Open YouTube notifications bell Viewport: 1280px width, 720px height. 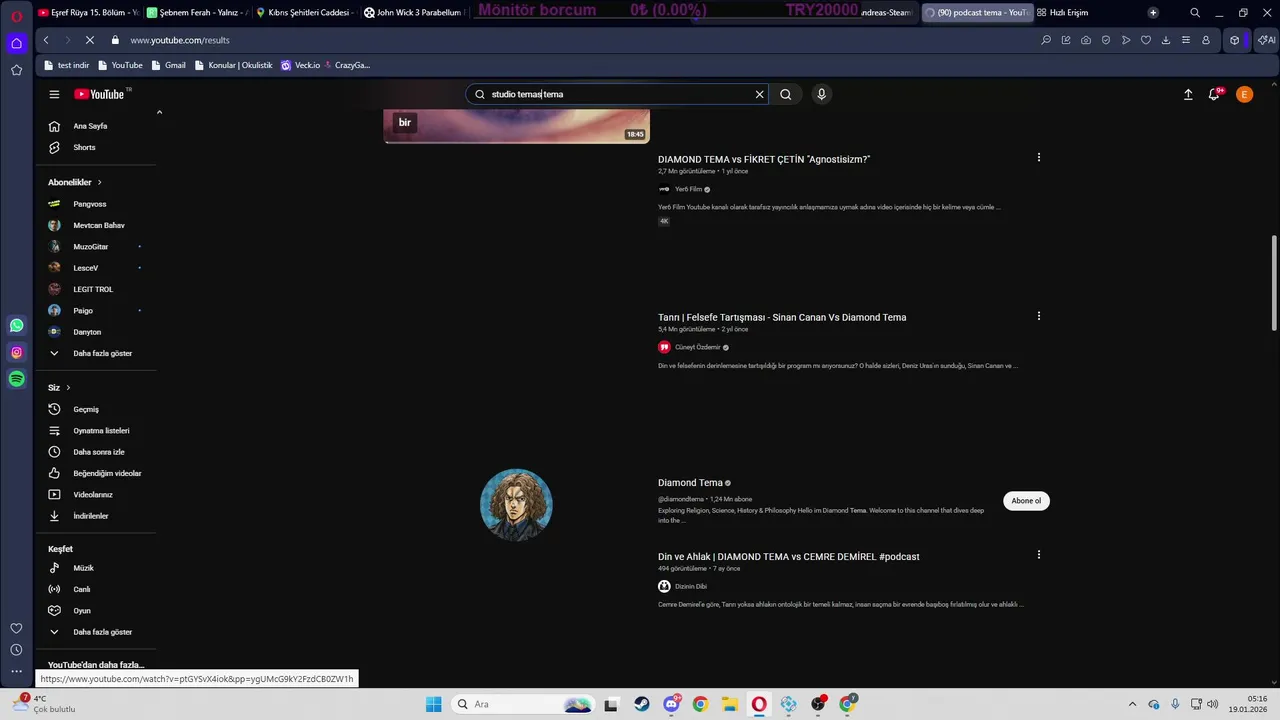pos(1215,94)
